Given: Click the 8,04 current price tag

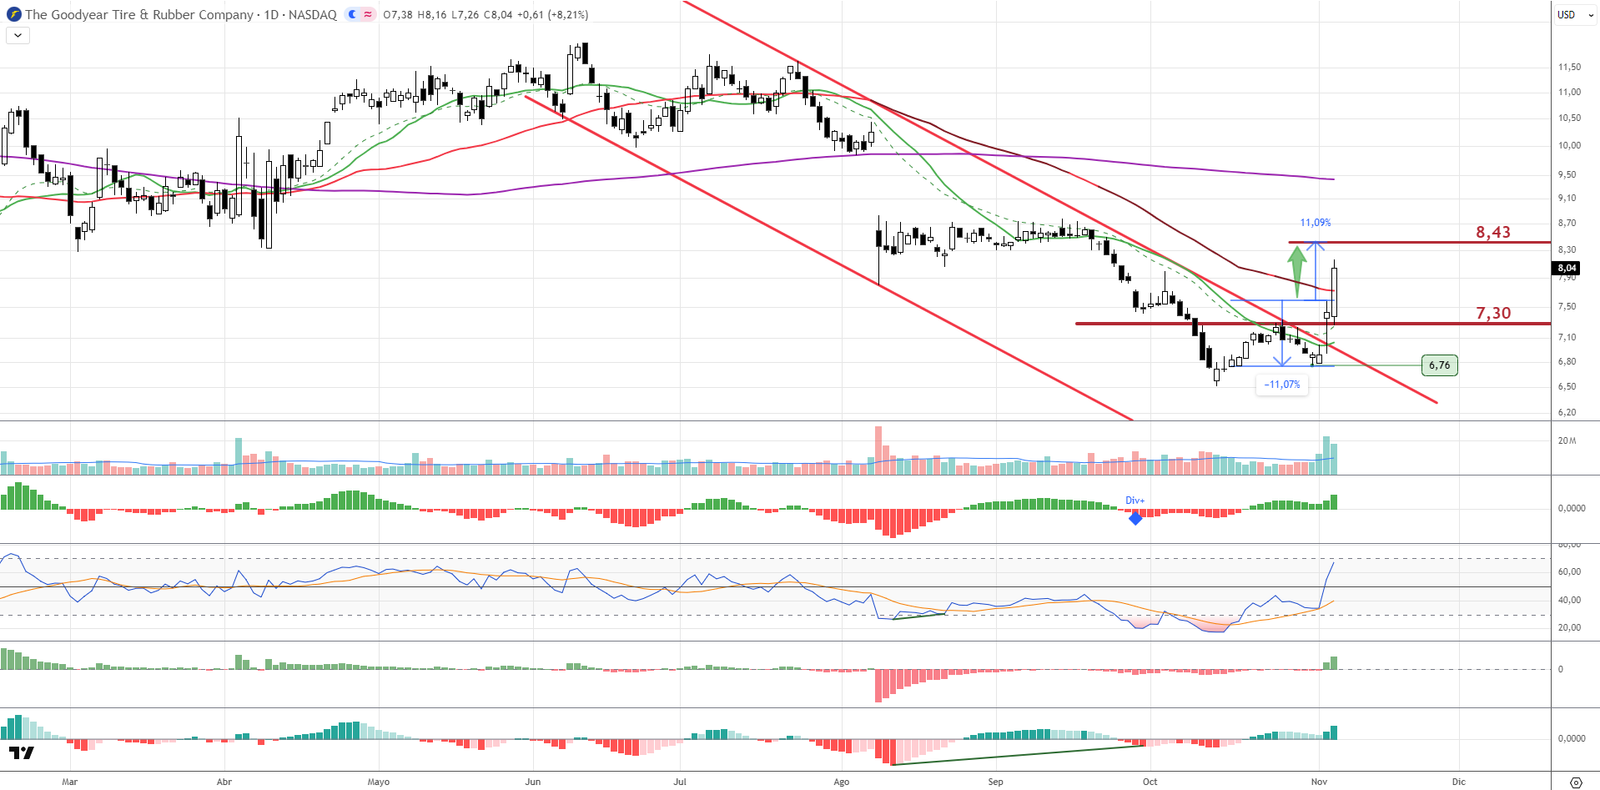Looking at the screenshot, I should tap(1566, 268).
